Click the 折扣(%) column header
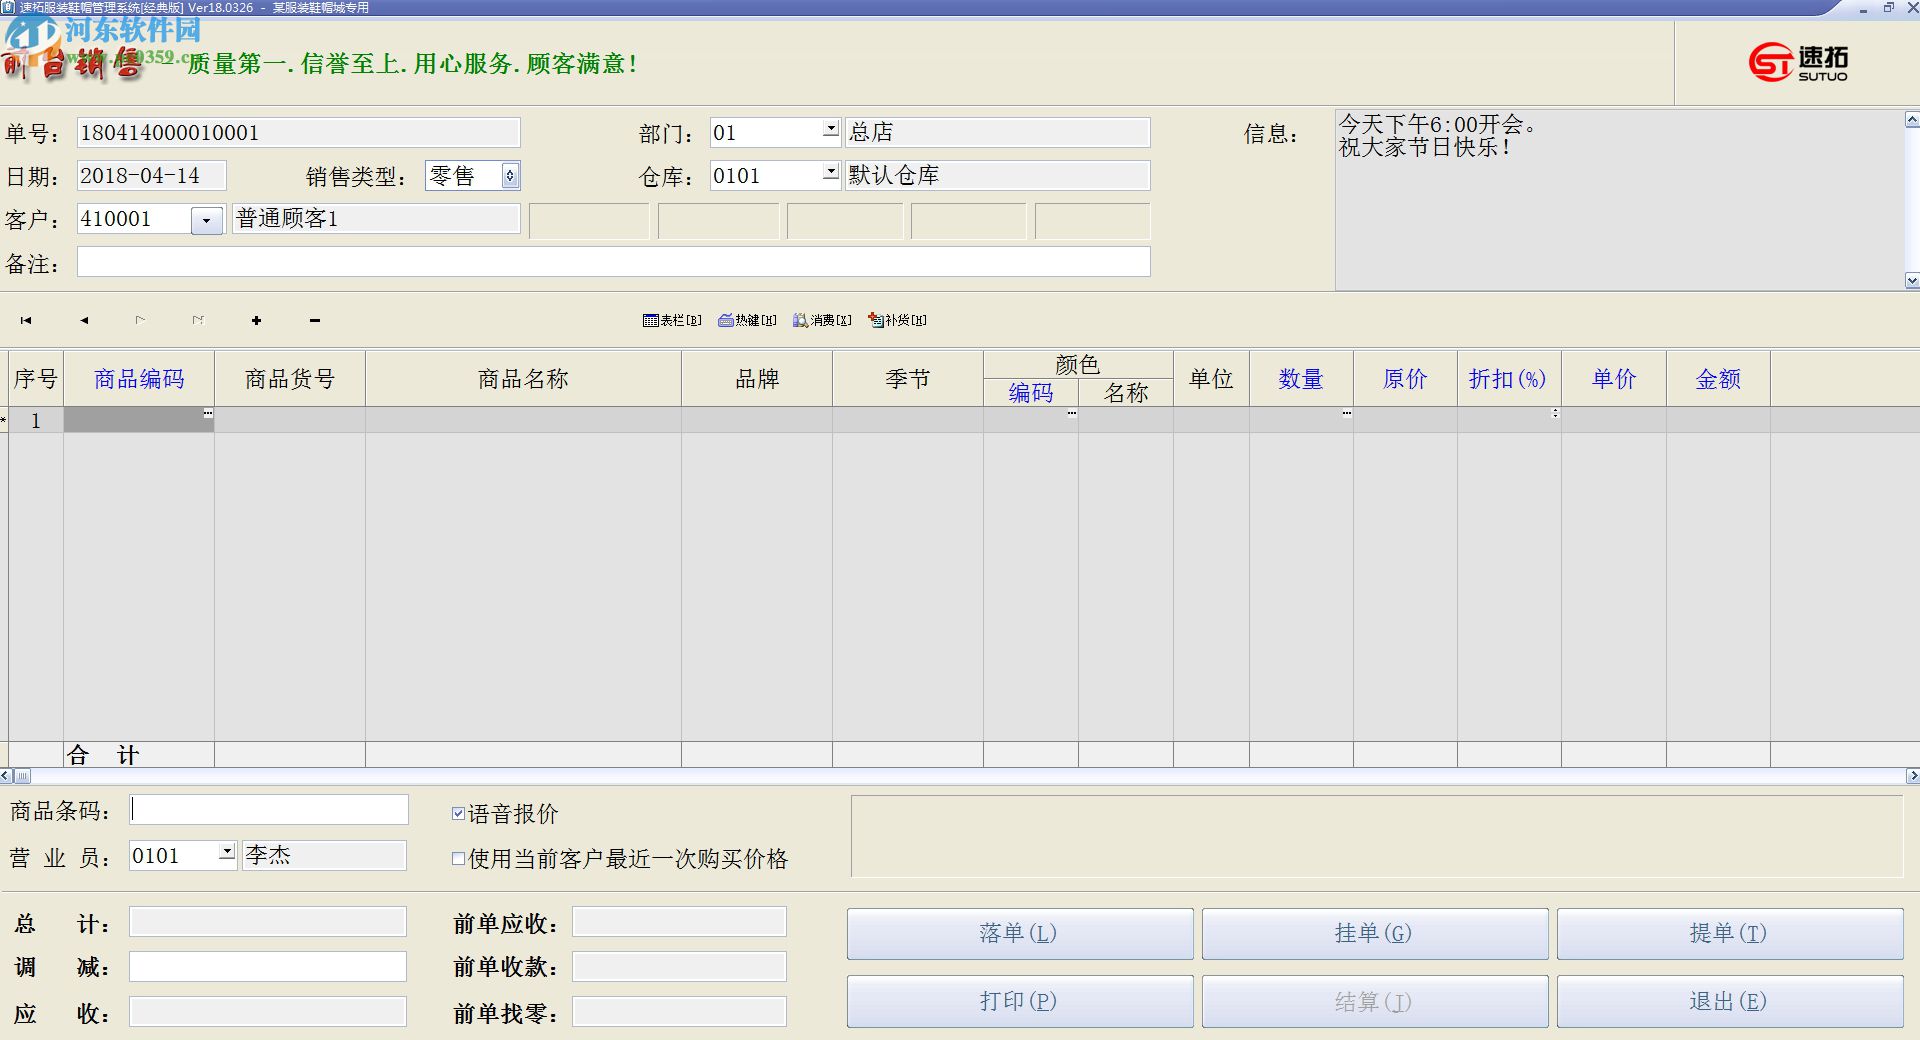Image resolution: width=1920 pixels, height=1040 pixels. pyautogui.click(x=1509, y=379)
